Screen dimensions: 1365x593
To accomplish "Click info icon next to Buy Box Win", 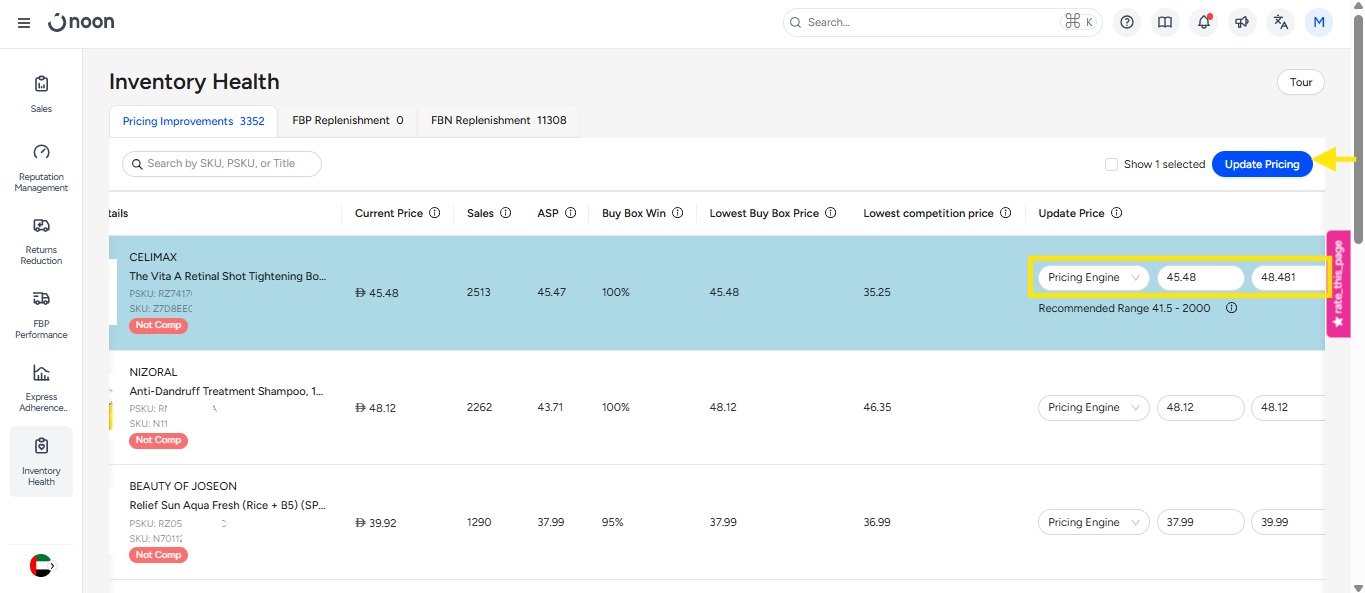I will pos(677,213).
